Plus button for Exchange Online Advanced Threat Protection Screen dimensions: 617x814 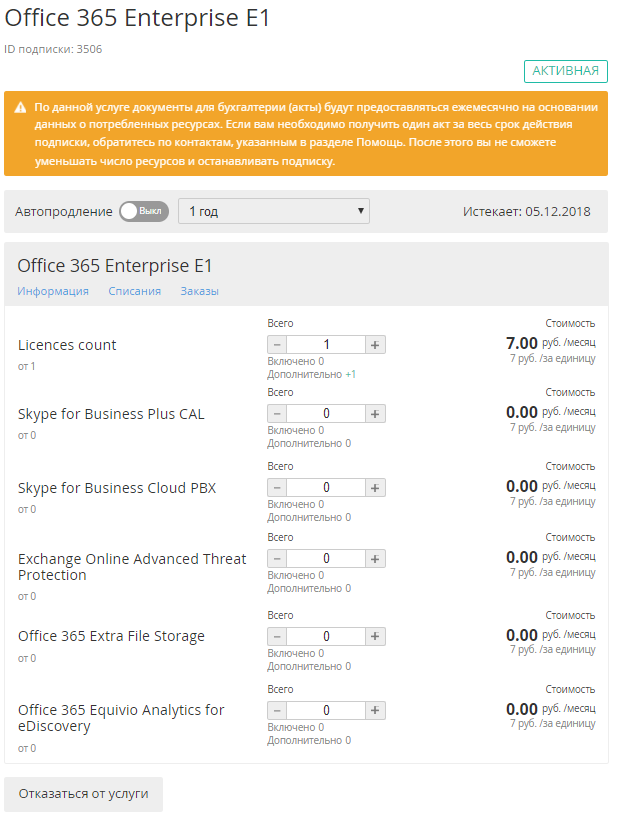point(375,559)
